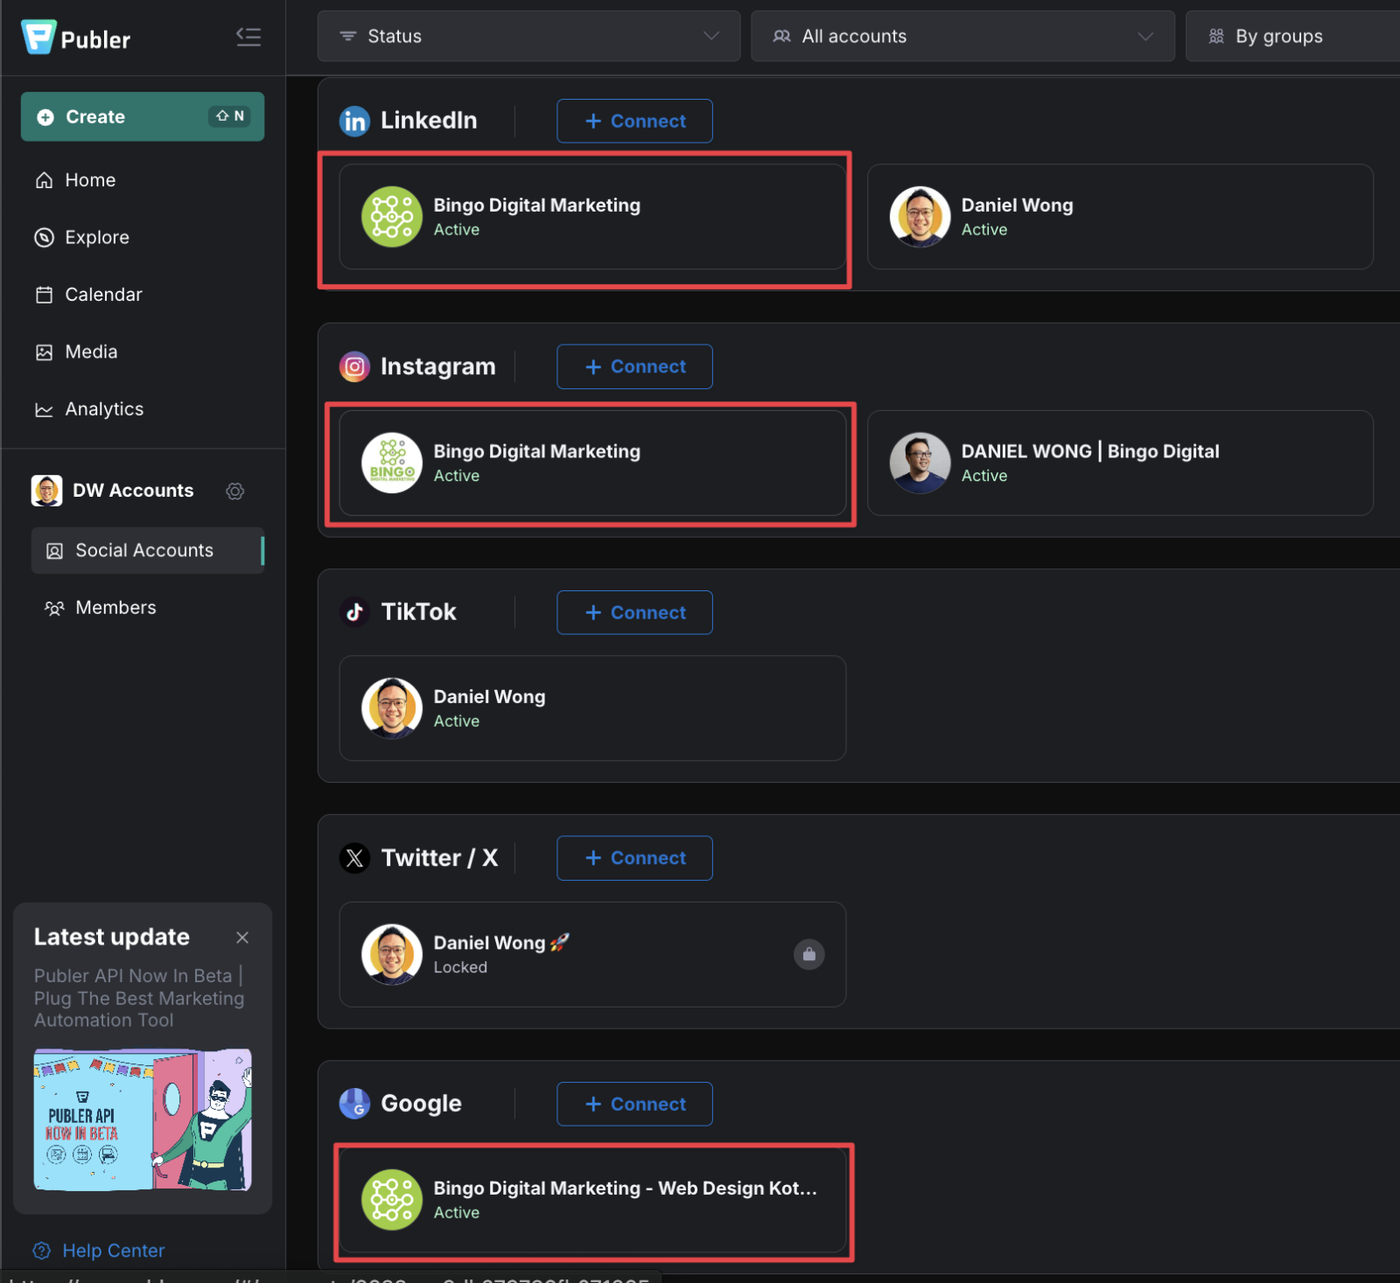Click the Twitter / X section heading
Screen dimensions: 1400x1283
coord(439,858)
